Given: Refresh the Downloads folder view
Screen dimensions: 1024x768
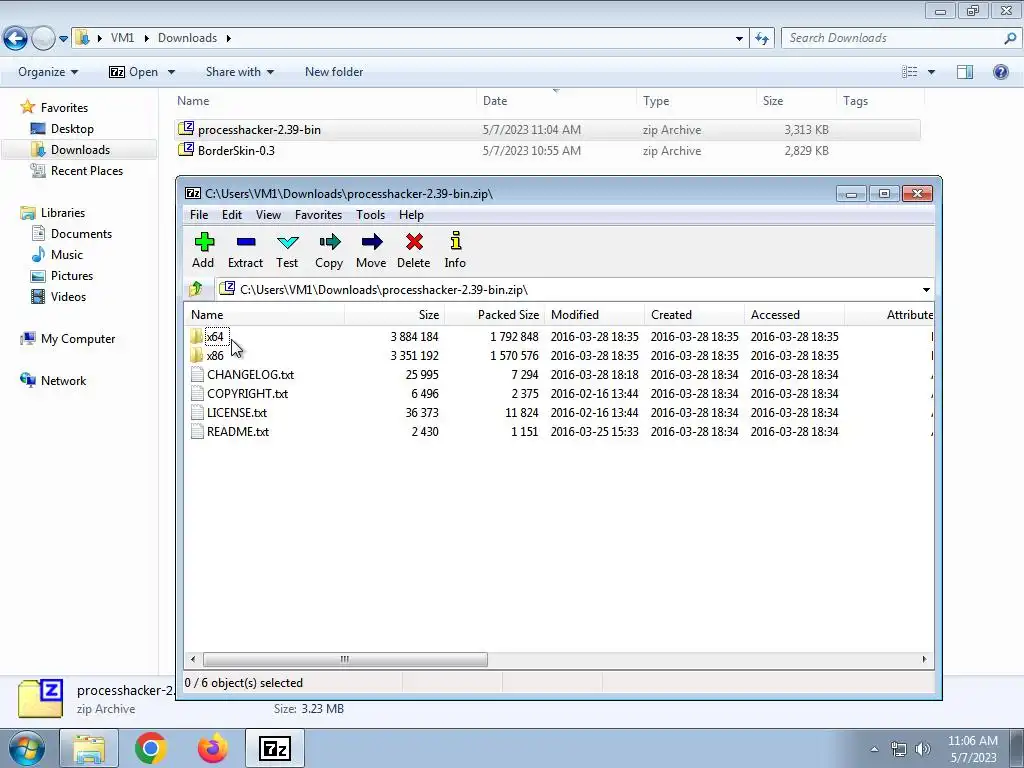Looking at the screenshot, I should [x=761, y=38].
